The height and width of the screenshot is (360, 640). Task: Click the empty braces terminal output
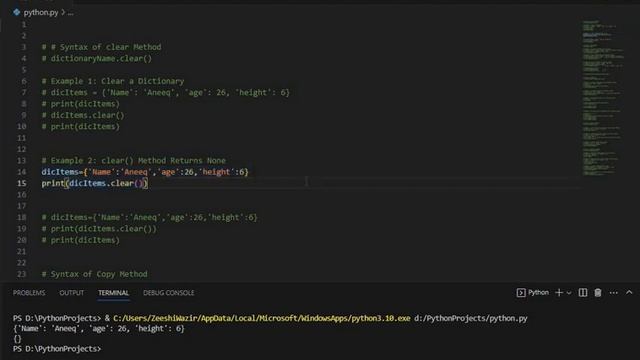point(17,338)
